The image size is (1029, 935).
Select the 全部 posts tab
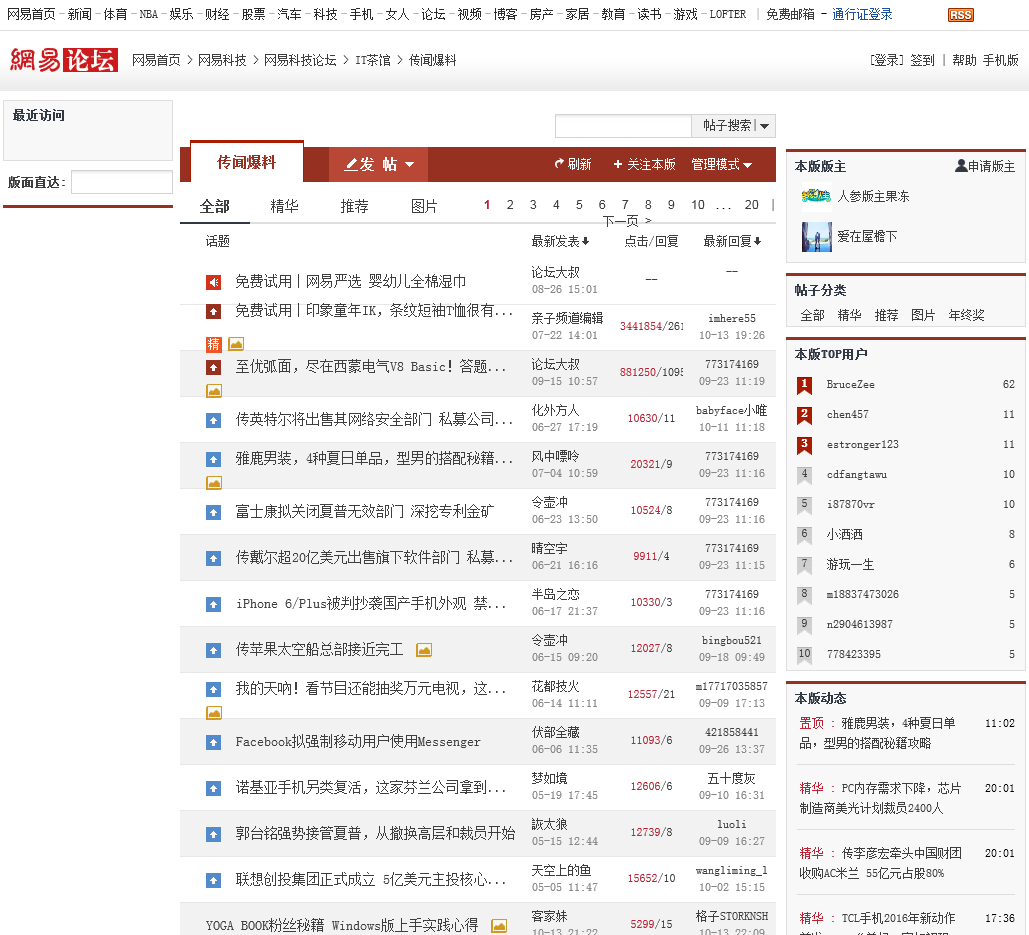click(x=215, y=207)
